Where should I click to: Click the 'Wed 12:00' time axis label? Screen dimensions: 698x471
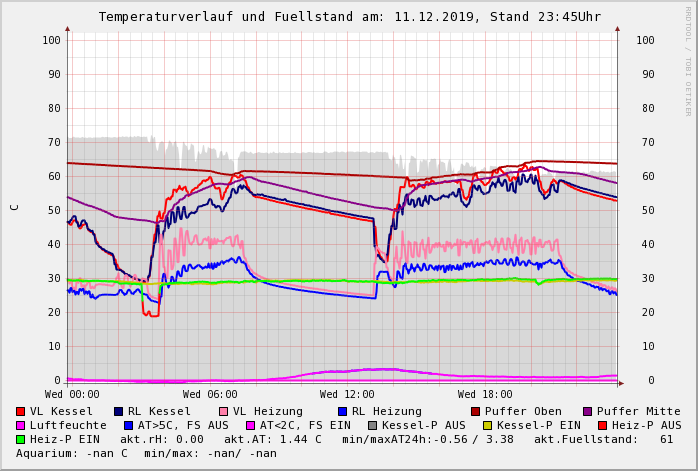click(x=347, y=394)
